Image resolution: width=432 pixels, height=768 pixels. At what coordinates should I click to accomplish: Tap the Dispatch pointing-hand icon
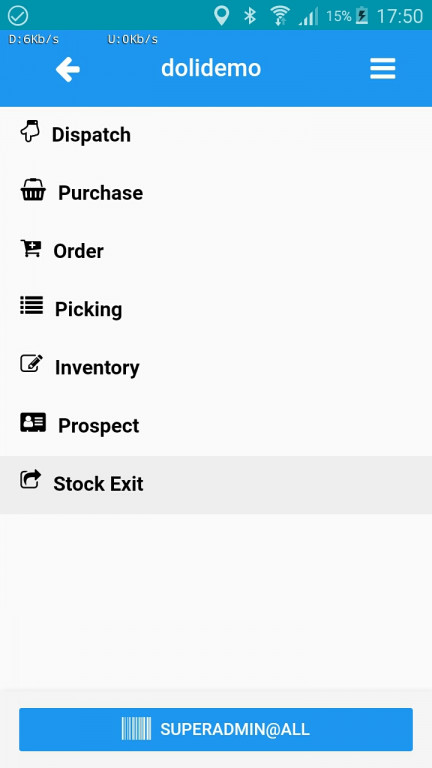(x=30, y=131)
